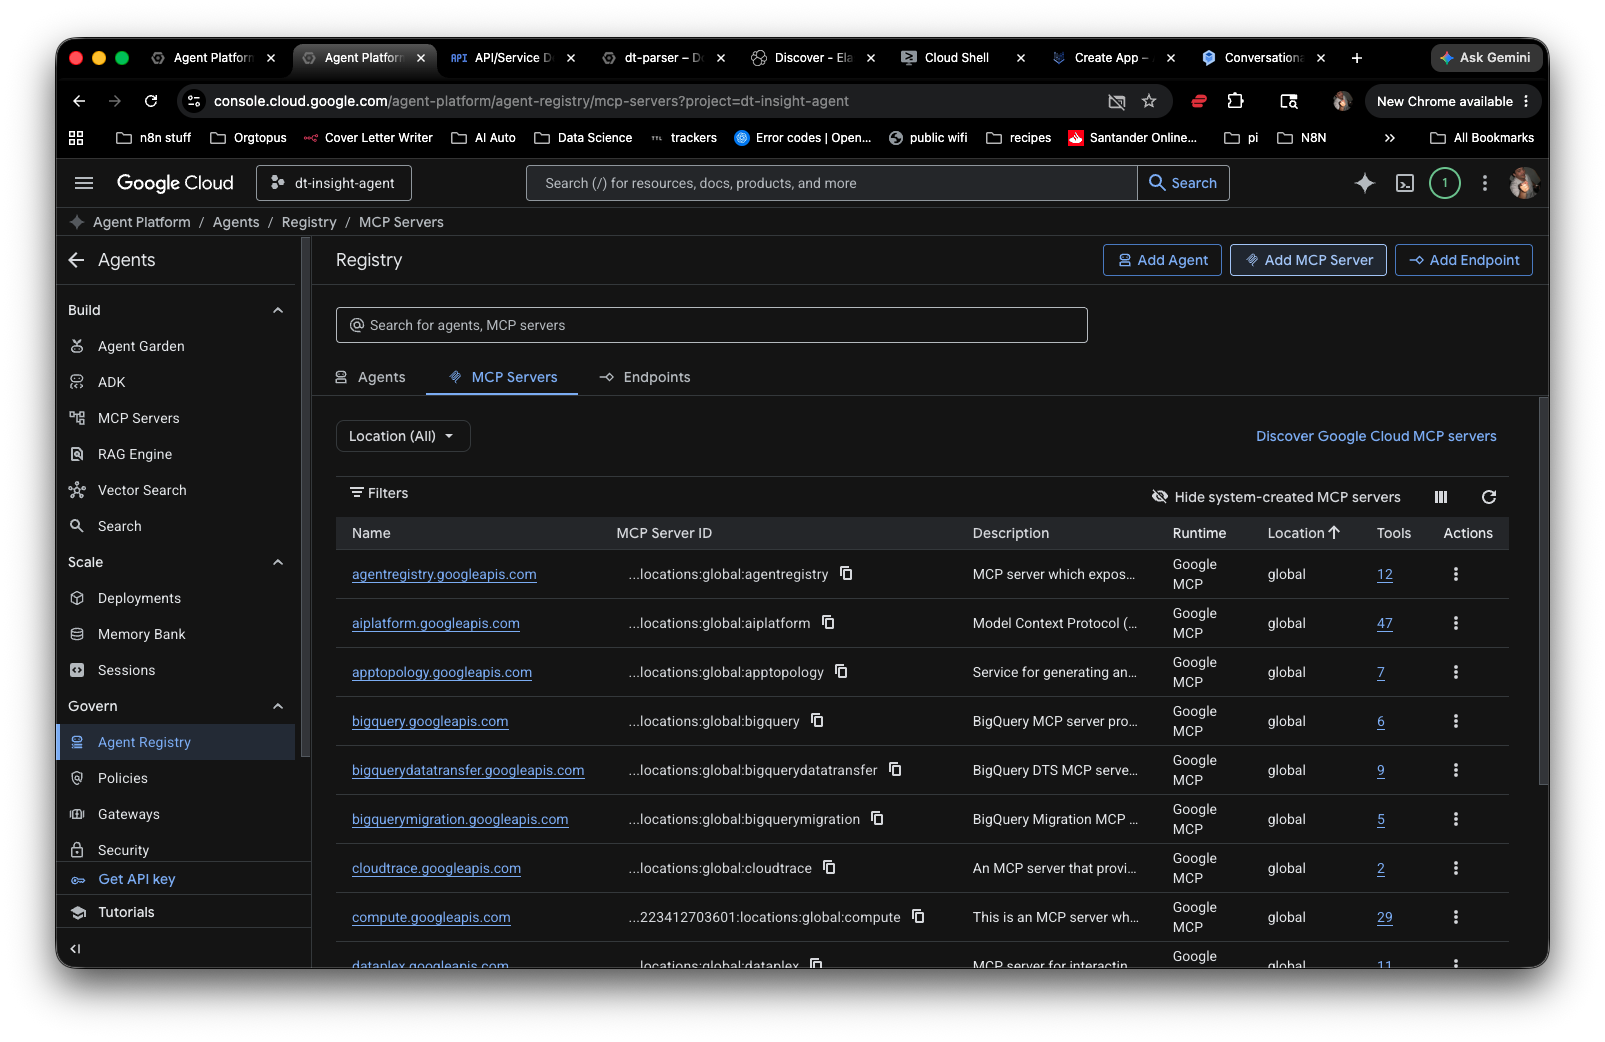Open the 47 tools link for aiplatform
1605x1042 pixels.
click(1384, 623)
